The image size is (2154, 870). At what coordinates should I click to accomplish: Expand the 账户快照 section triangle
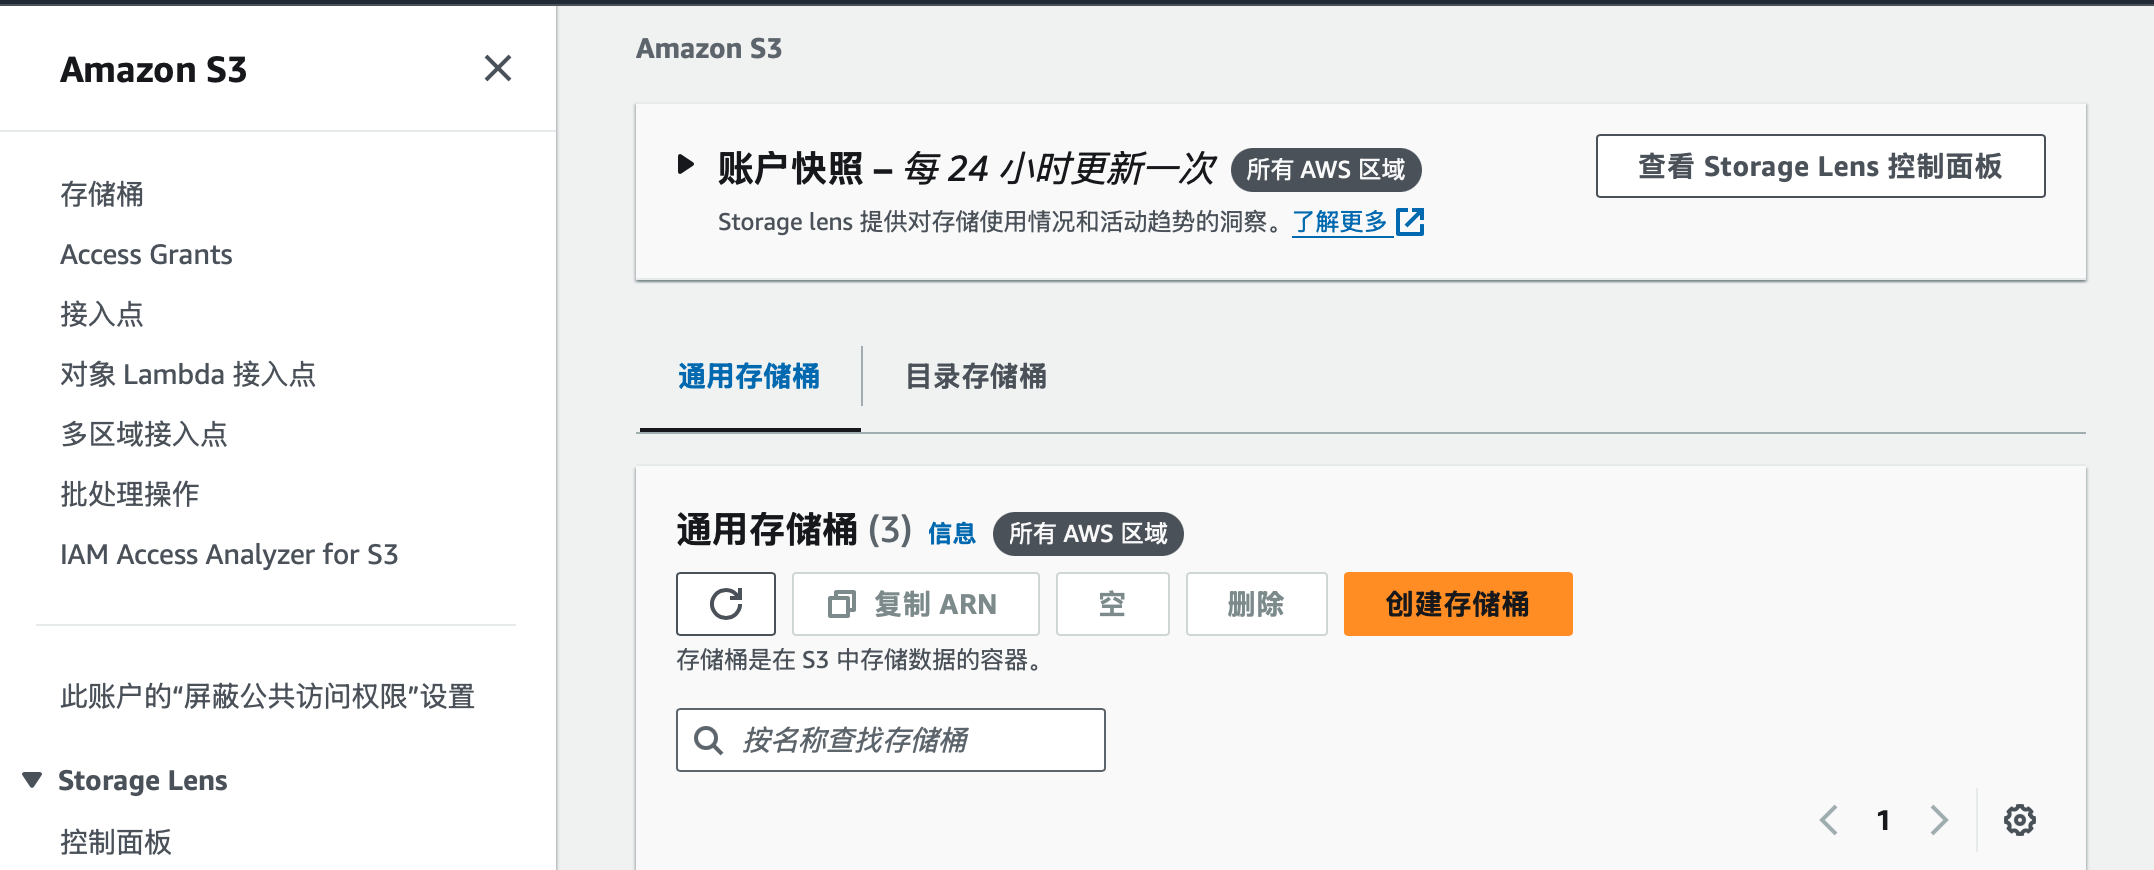click(685, 165)
